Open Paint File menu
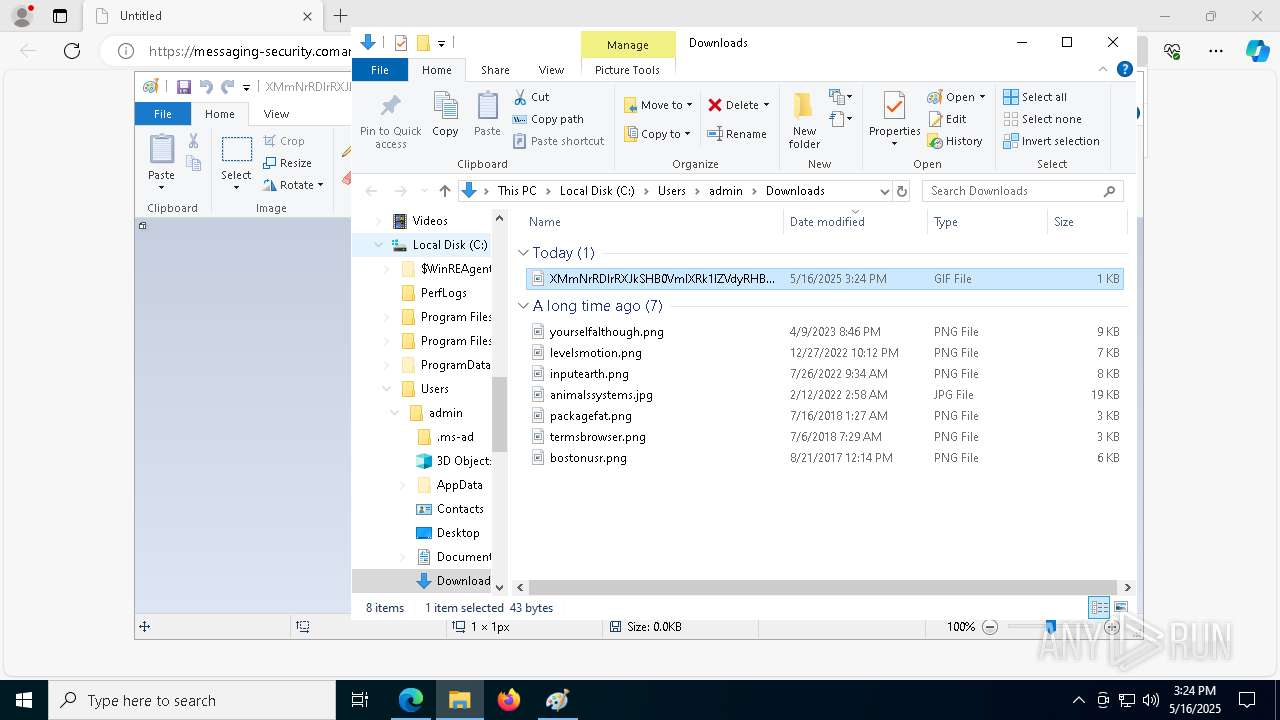The height and width of the screenshot is (720, 1280). click(162, 114)
